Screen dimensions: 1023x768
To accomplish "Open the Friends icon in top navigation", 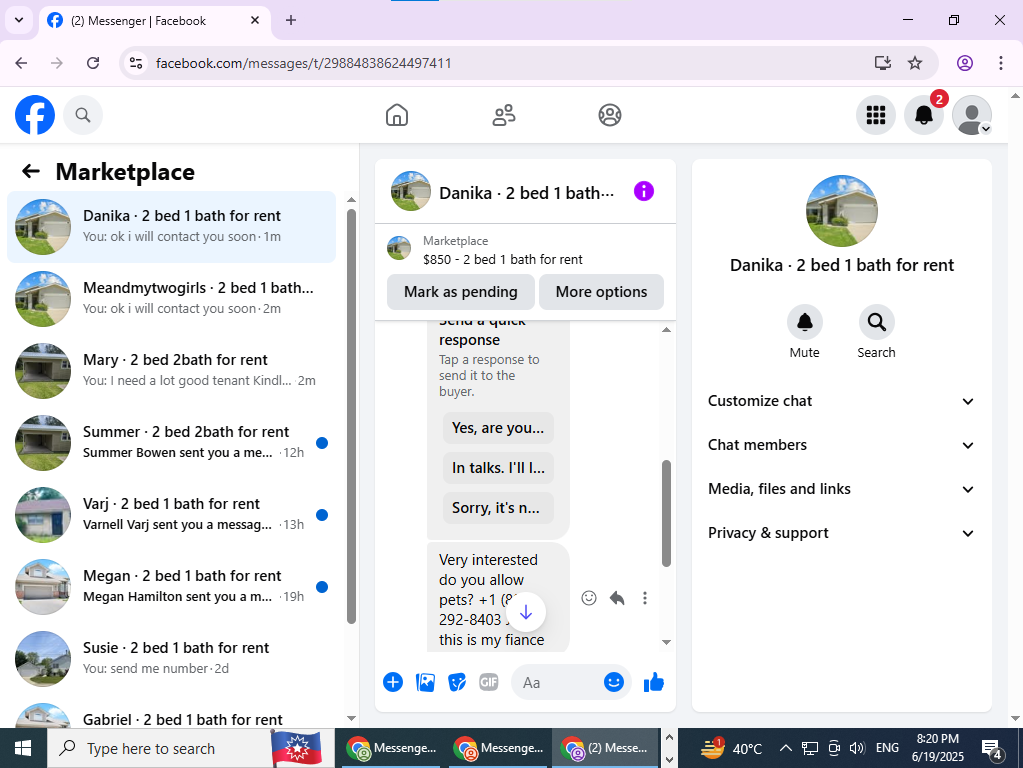I will tap(504, 115).
